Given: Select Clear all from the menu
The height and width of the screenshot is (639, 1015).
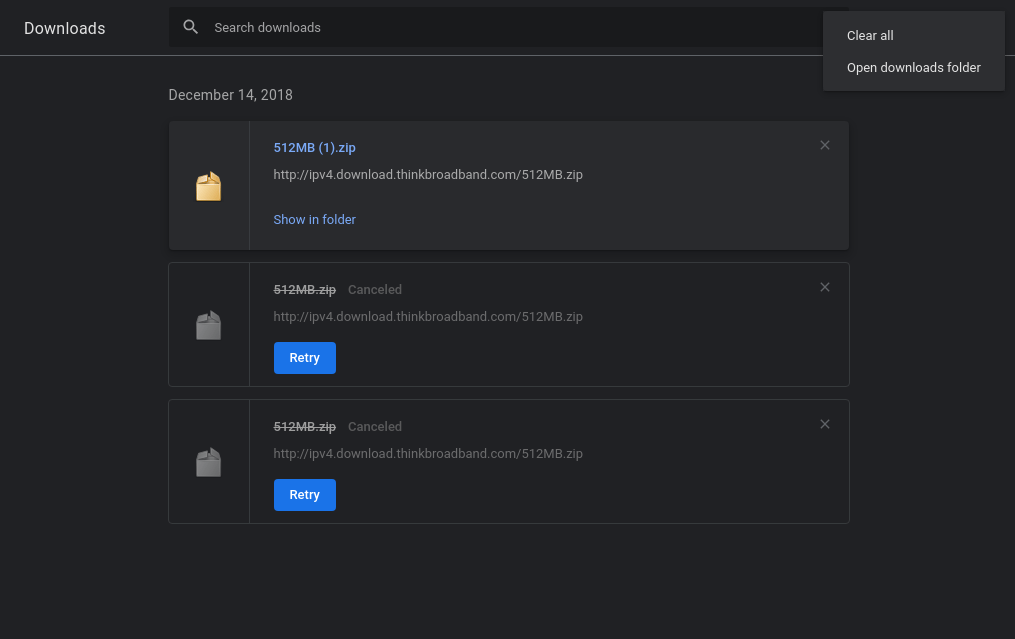Looking at the screenshot, I should [x=870, y=36].
